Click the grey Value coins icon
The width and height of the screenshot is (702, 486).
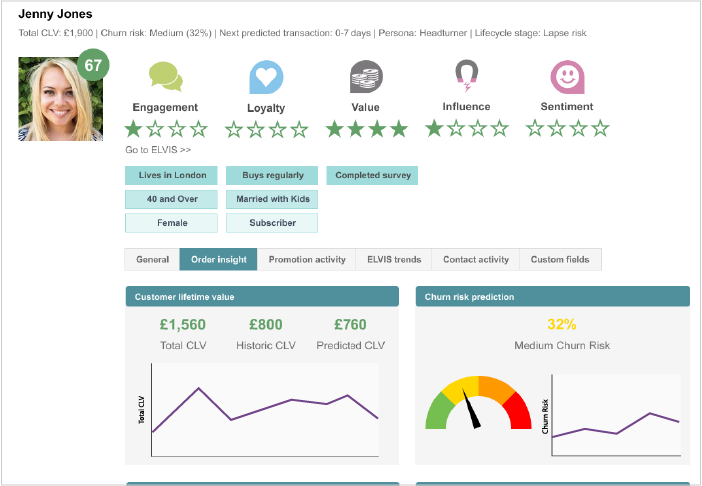click(x=366, y=76)
